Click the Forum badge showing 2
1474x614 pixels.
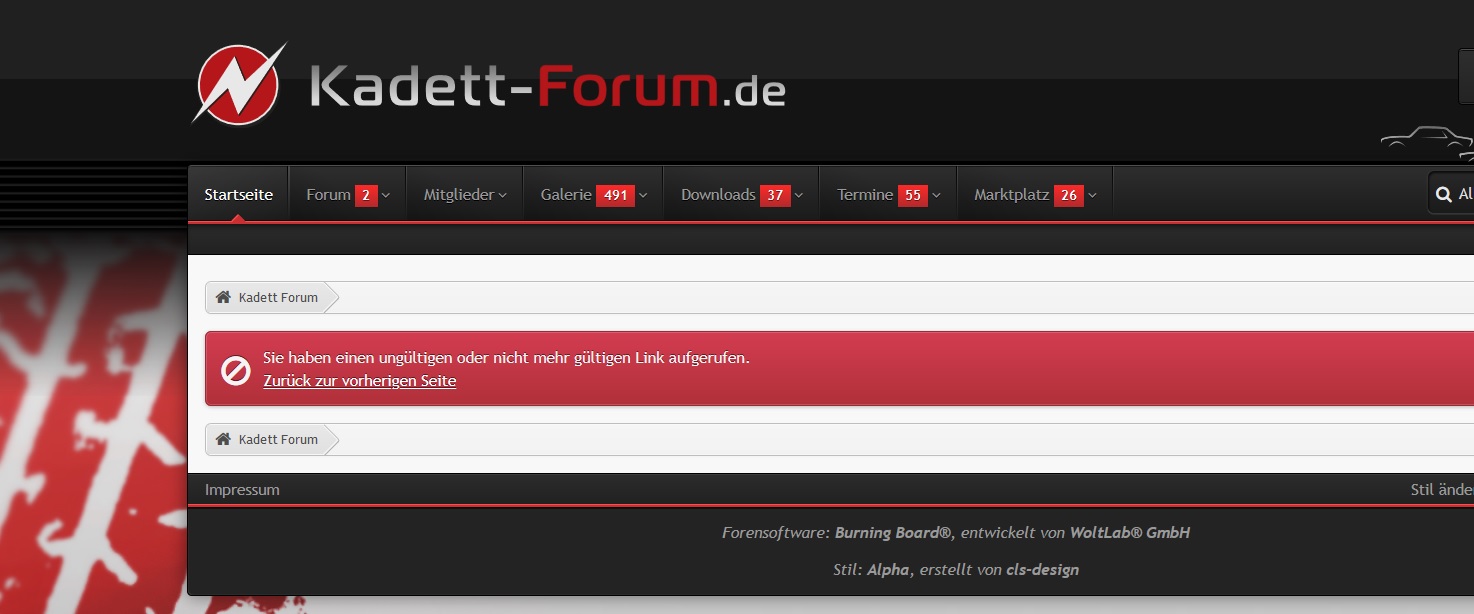[x=366, y=195]
